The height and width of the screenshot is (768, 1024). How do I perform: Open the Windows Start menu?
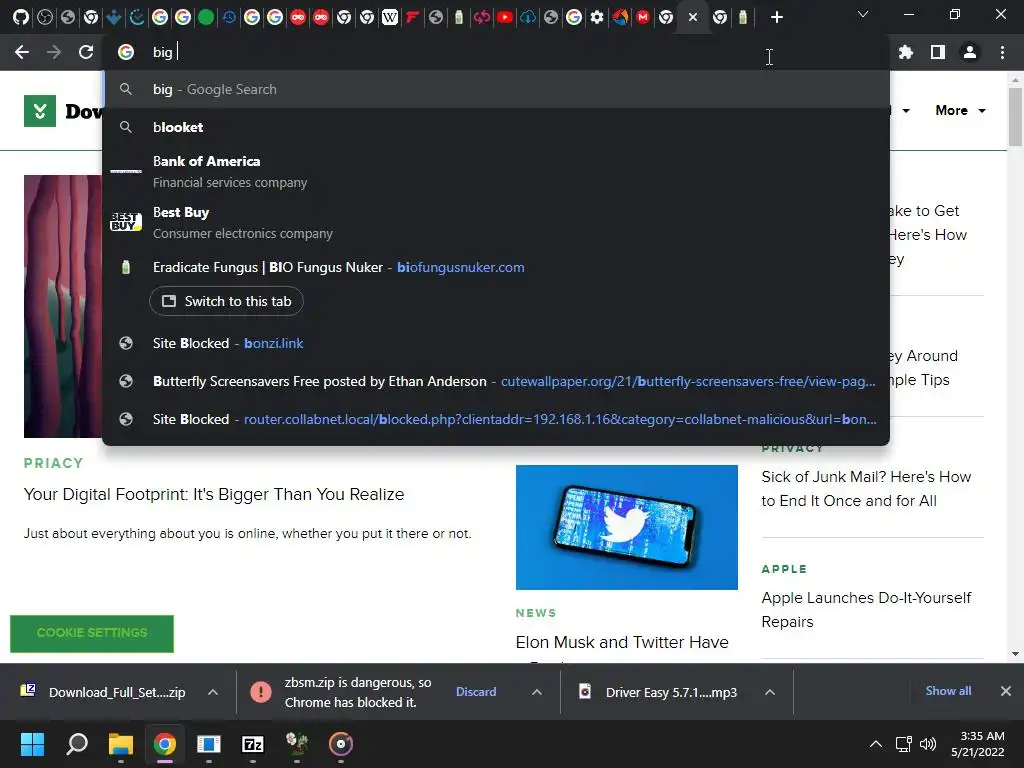tap(32, 744)
